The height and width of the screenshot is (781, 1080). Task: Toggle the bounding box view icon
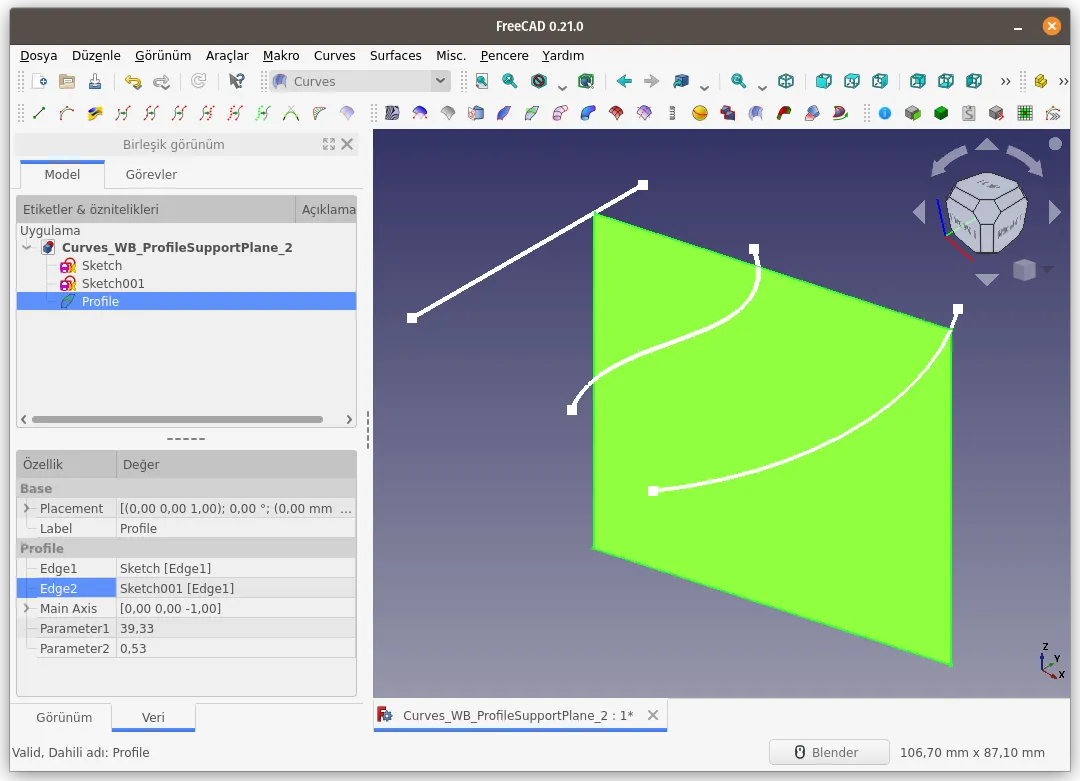[586, 81]
